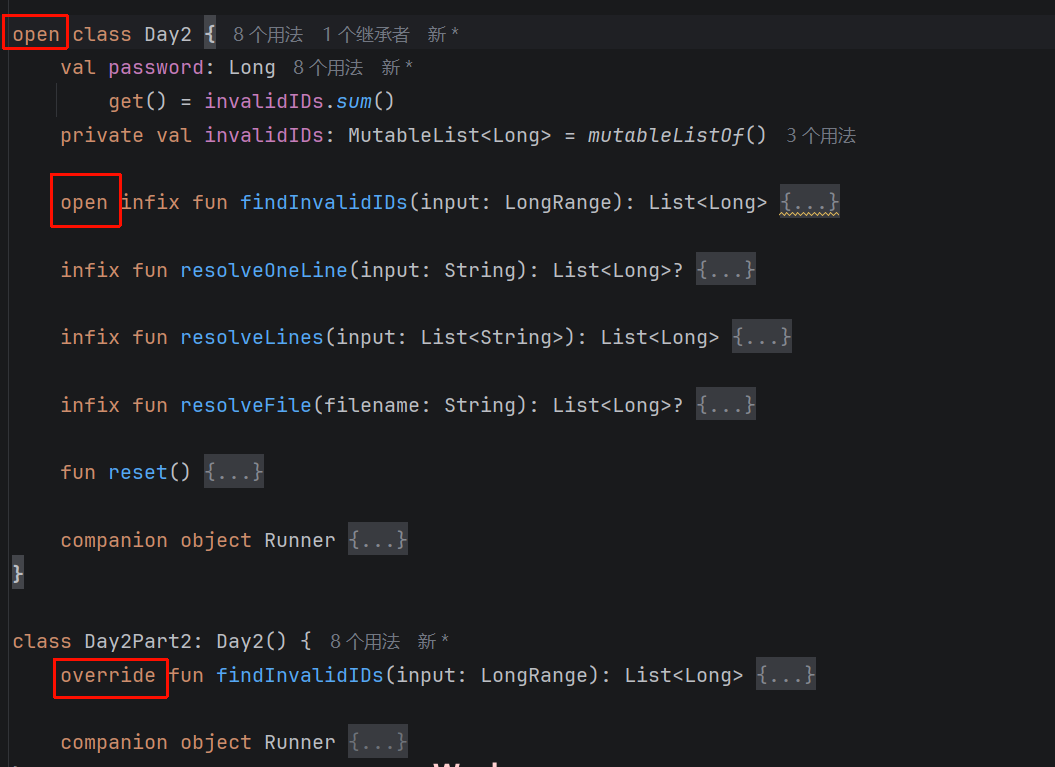Expand folded body of resolveFile function
The width and height of the screenshot is (1055, 767).
(x=725, y=405)
